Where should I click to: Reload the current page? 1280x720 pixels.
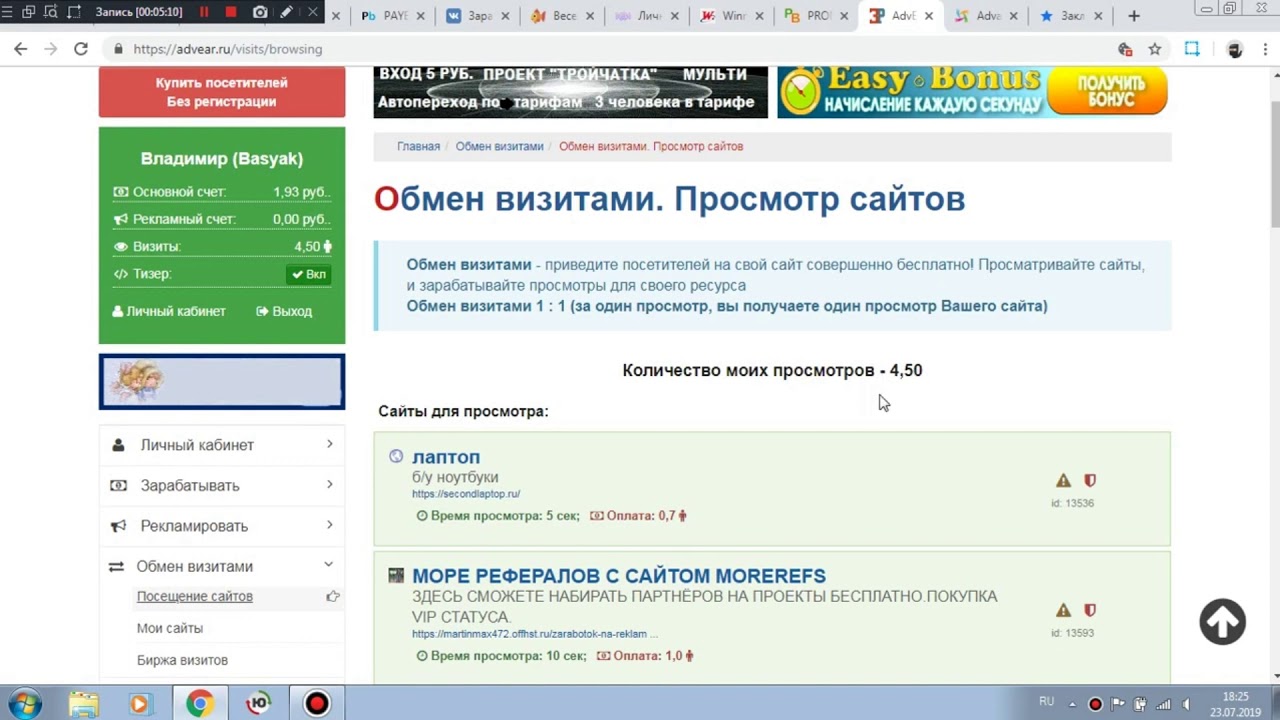[81, 49]
